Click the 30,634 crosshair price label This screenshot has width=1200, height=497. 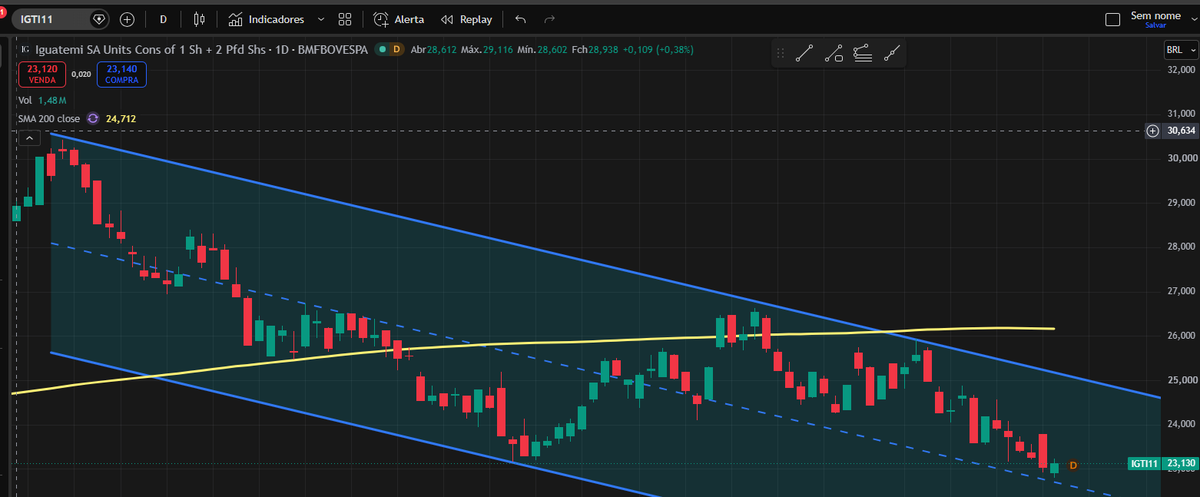[x=1181, y=130]
